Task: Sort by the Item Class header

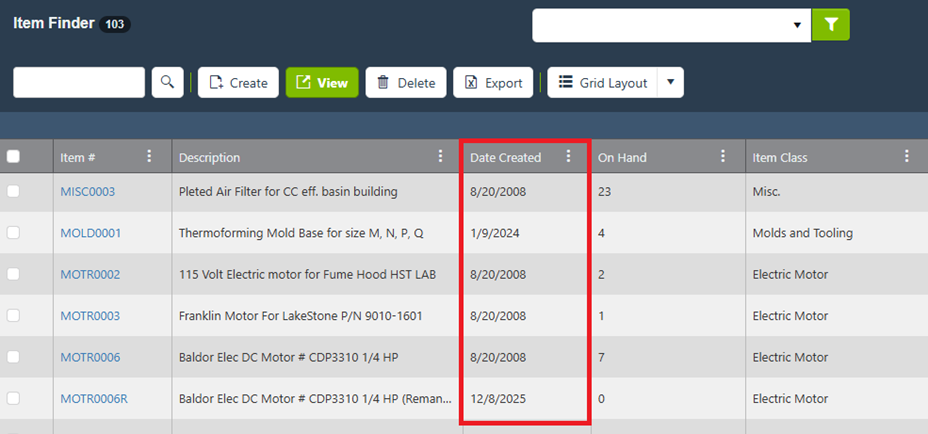Action: tap(780, 157)
